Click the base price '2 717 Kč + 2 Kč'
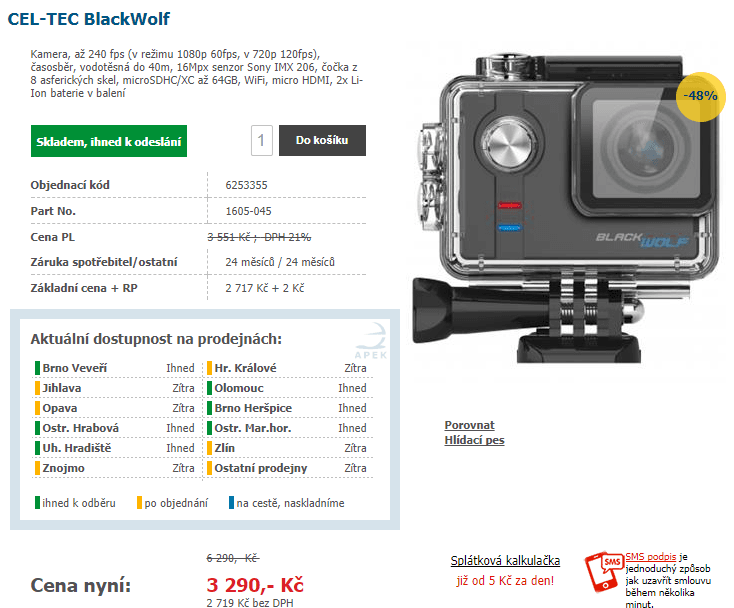 [x=264, y=288]
